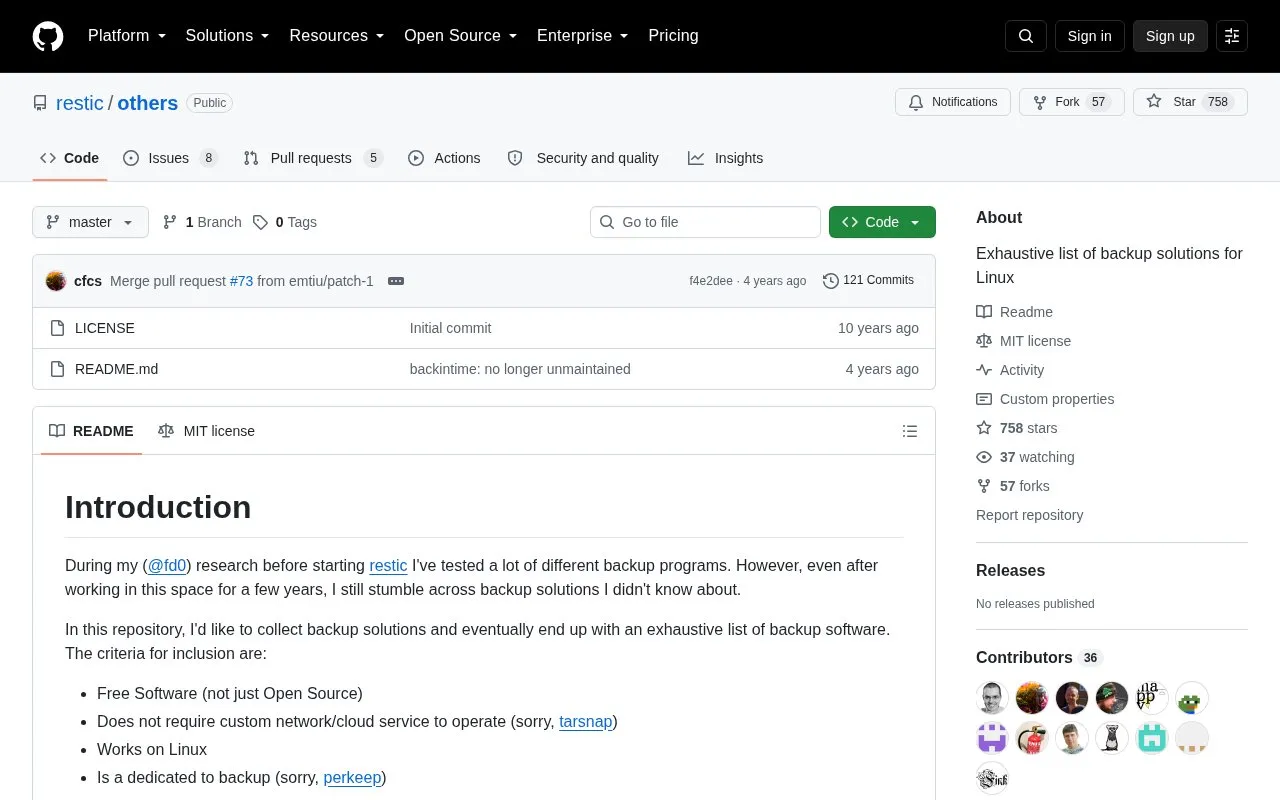Open the tarsnap link

click(586, 721)
